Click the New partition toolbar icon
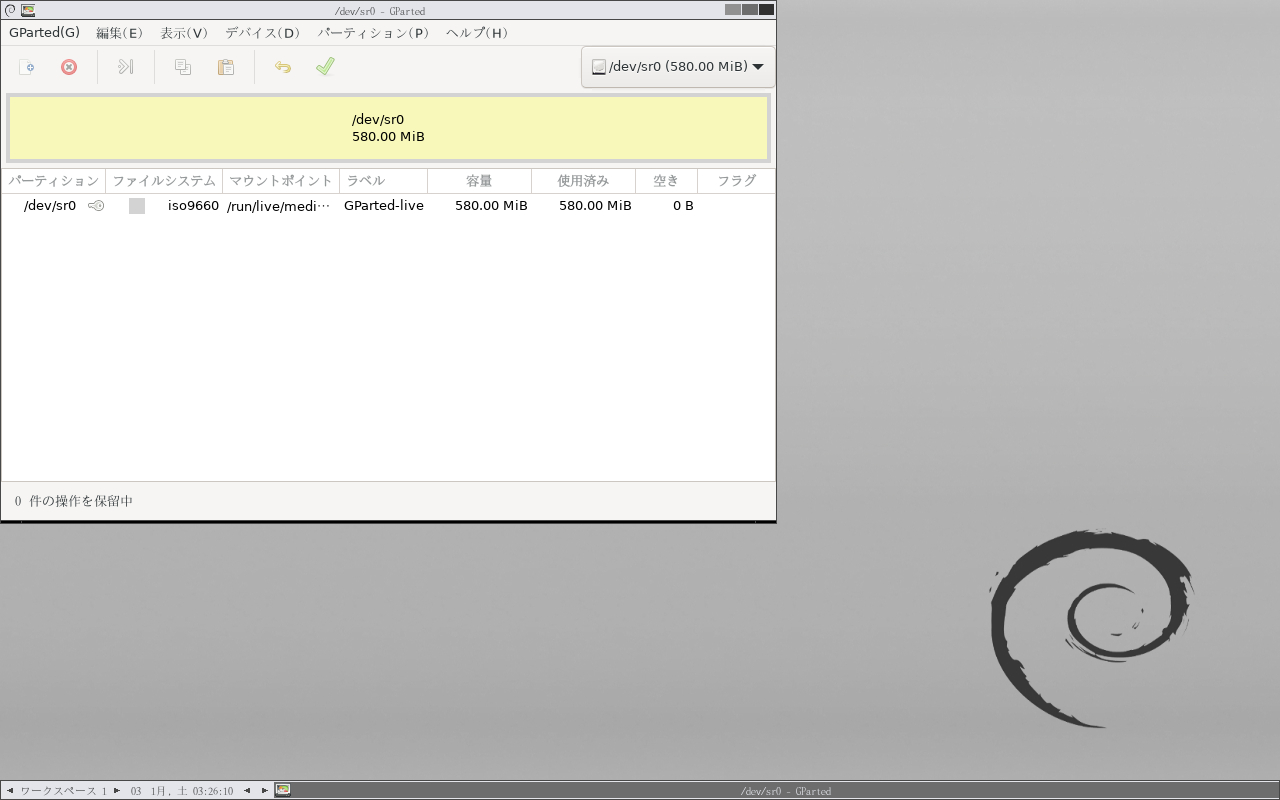The image size is (1280, 800). click(x=27, y=67)
